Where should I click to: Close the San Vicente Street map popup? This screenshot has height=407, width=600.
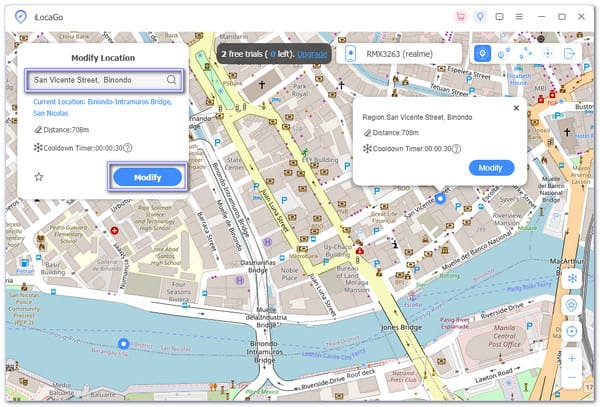point(516,107)
